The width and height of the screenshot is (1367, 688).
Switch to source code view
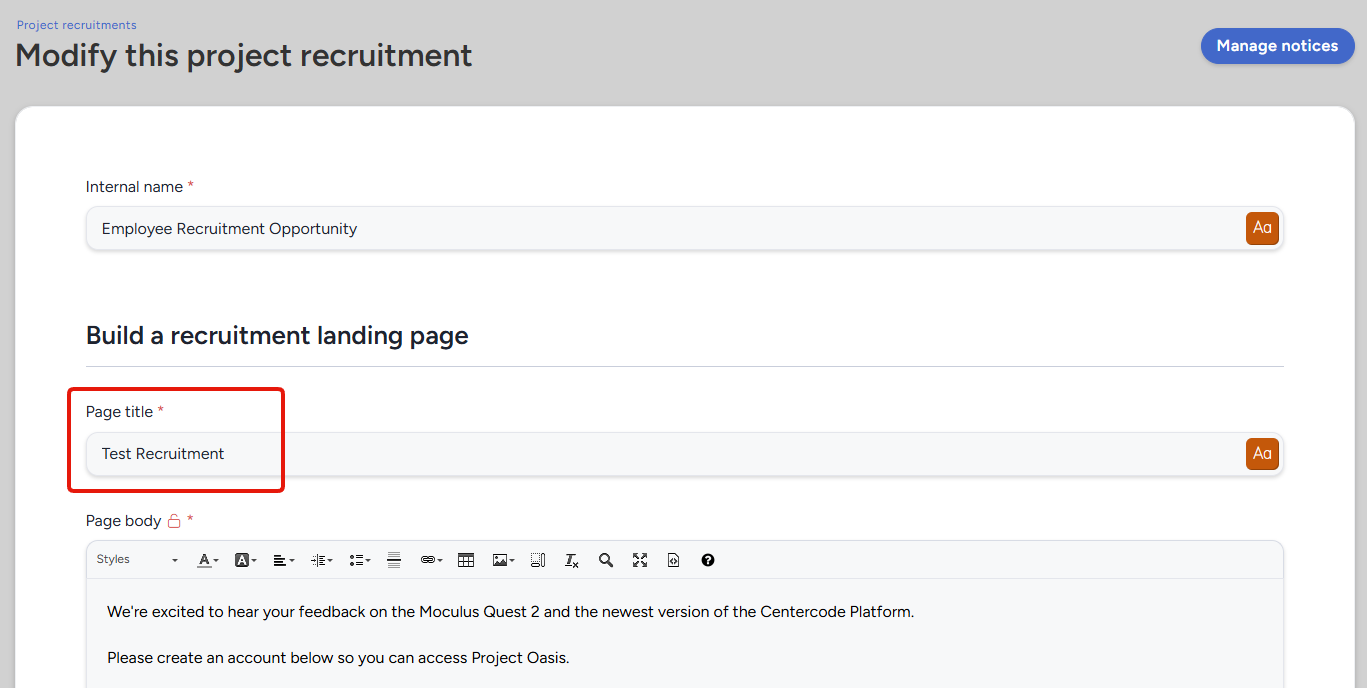tap(674, 560)
